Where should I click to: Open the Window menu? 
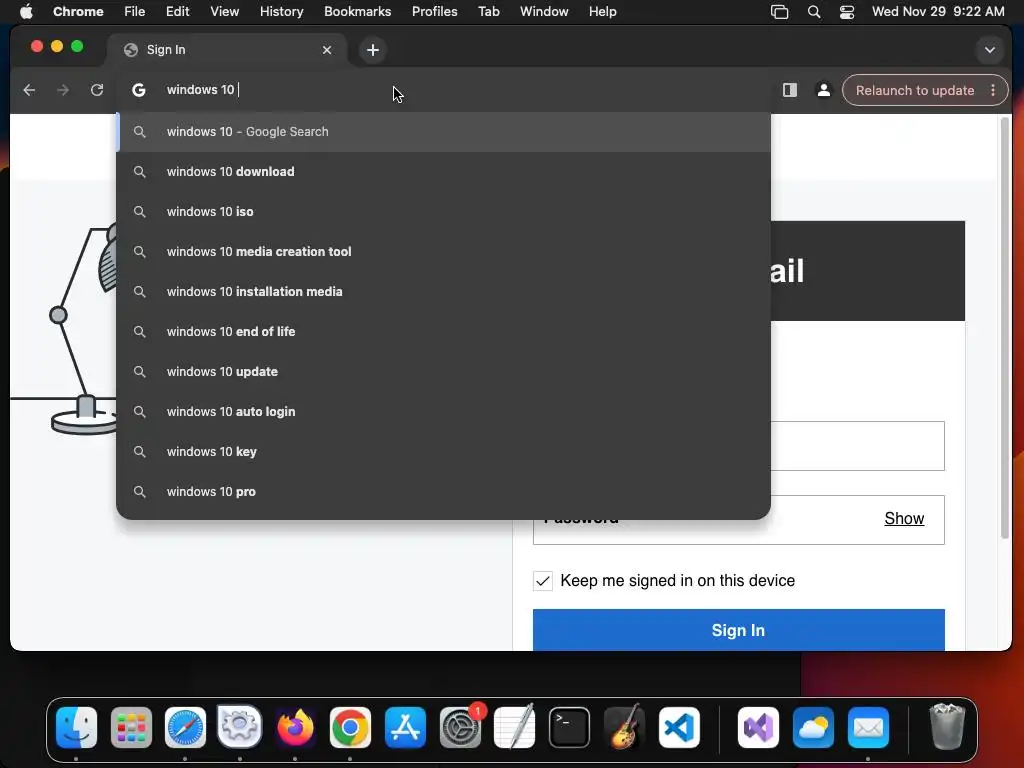[x=544, y=11]
